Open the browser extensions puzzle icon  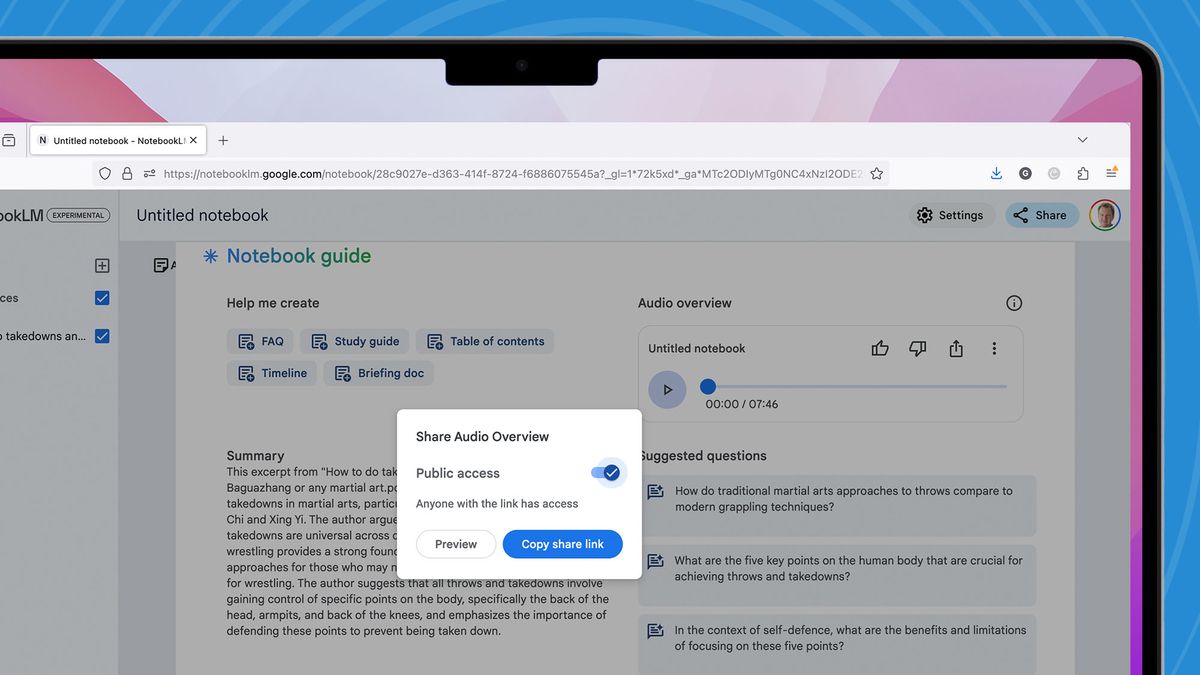point(1083,173)
